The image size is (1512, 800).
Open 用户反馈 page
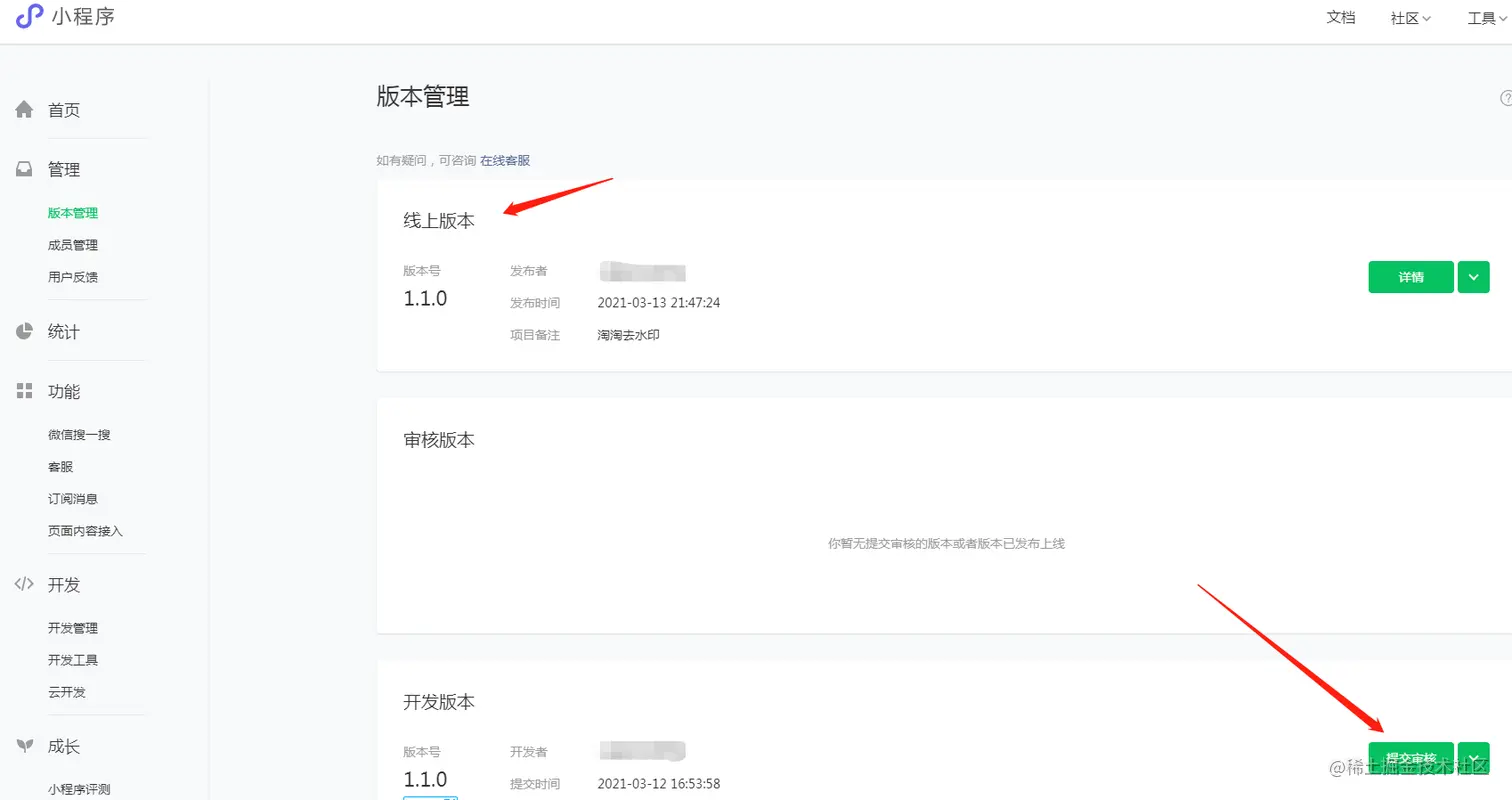[x=73, y=277]
